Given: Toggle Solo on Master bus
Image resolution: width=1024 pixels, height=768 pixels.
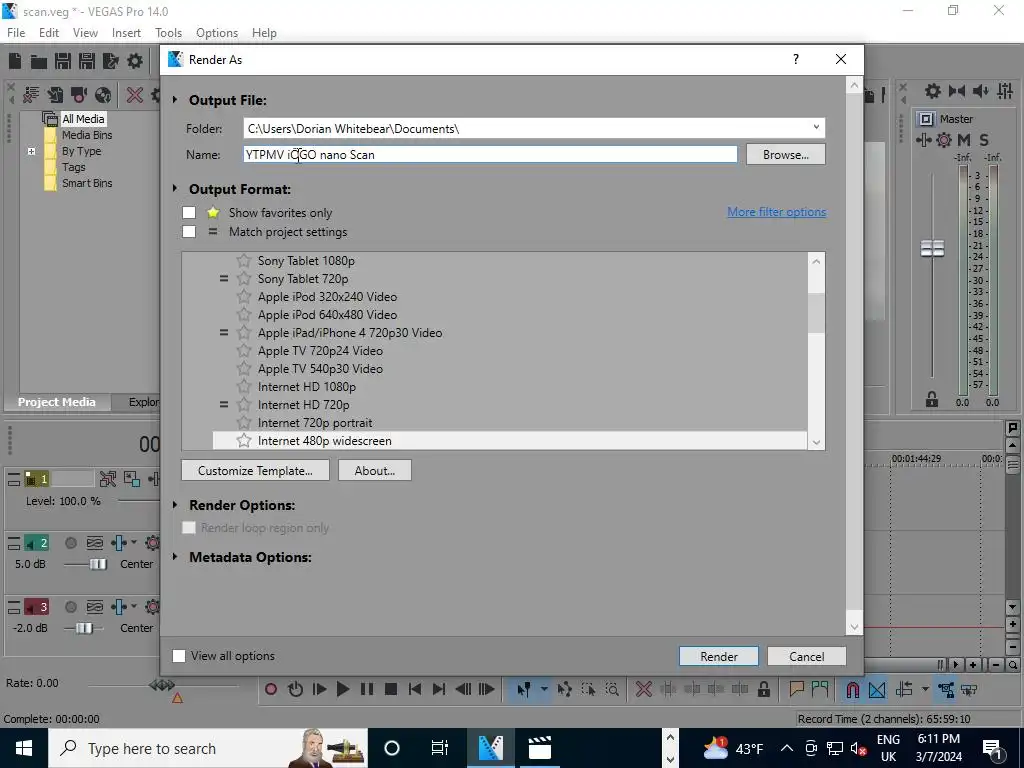Looking at the screenshot, I should point(984,140).
